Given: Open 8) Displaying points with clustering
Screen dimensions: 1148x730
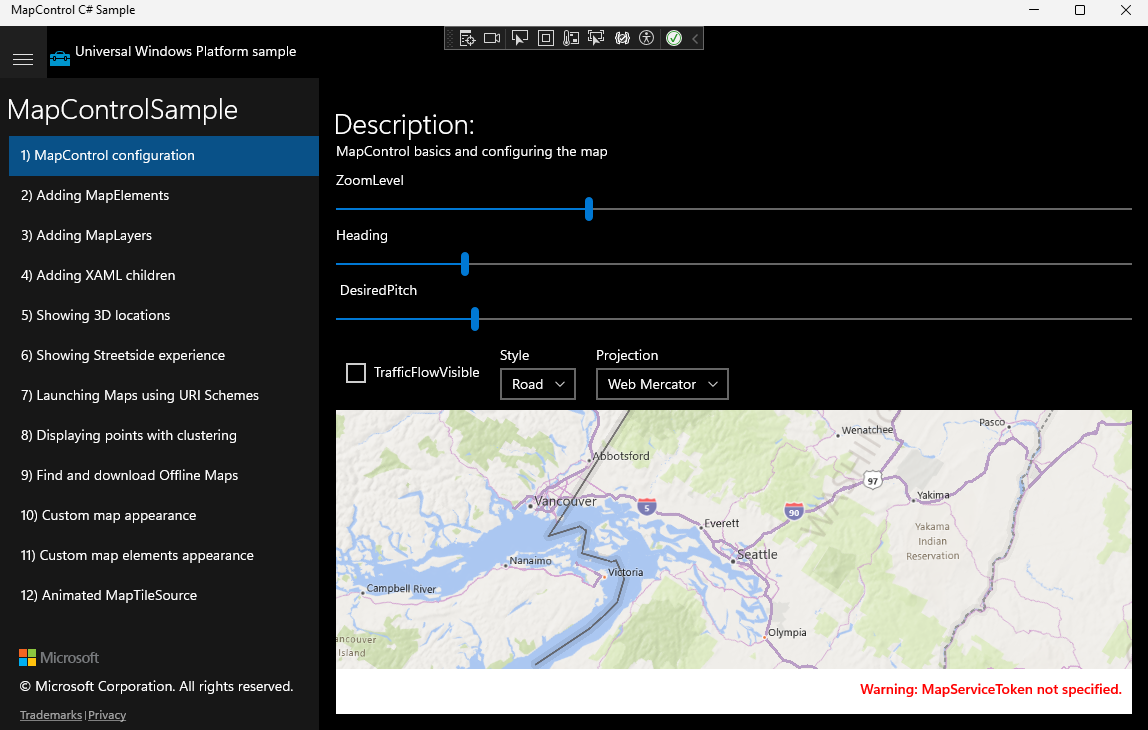Looking at the screenshot, I should click(x=164, y=435).
